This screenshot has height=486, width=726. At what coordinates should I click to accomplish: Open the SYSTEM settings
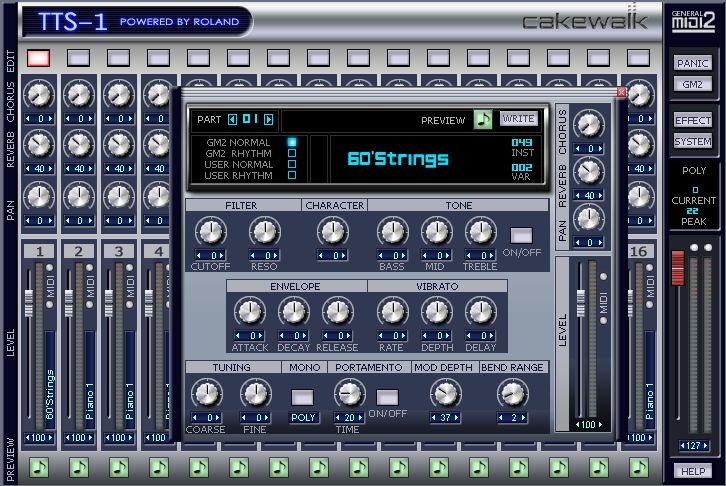click(693, 141)
